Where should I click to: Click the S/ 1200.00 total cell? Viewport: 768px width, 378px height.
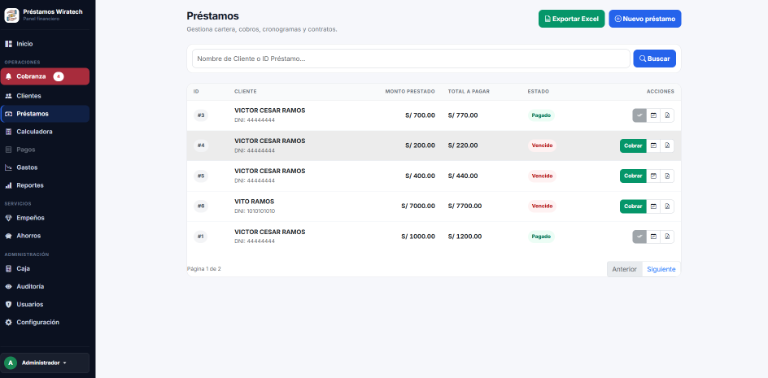(x=465, y=236)
